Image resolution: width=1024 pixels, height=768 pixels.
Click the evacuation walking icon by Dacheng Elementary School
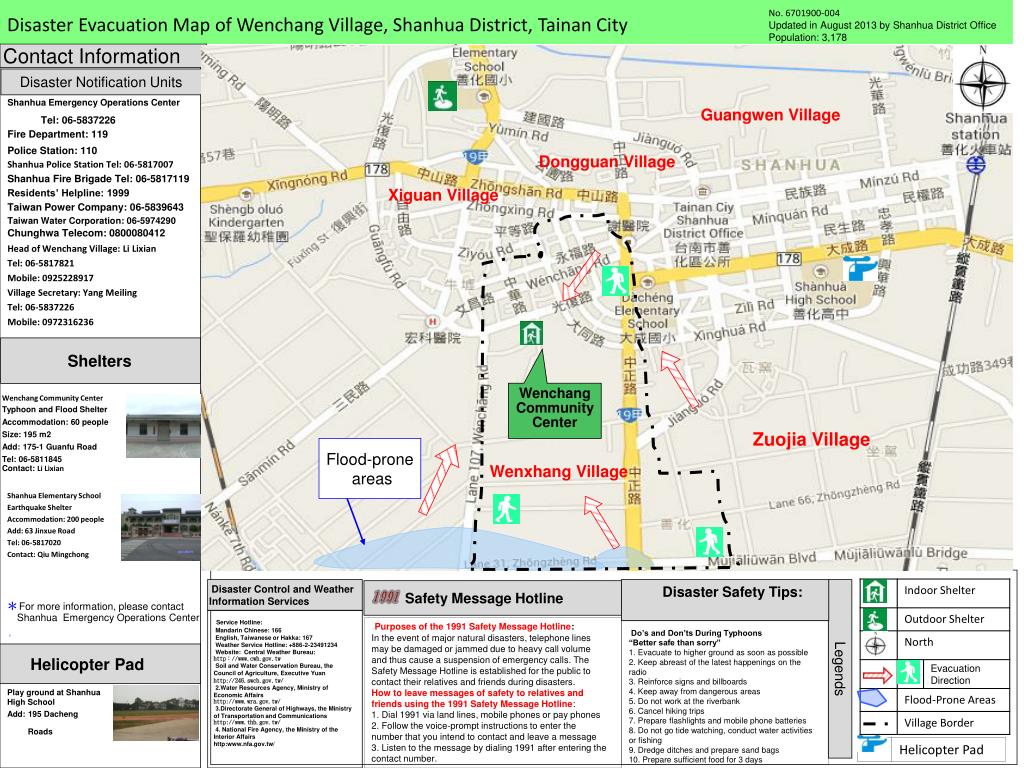[x=615, y=281]
